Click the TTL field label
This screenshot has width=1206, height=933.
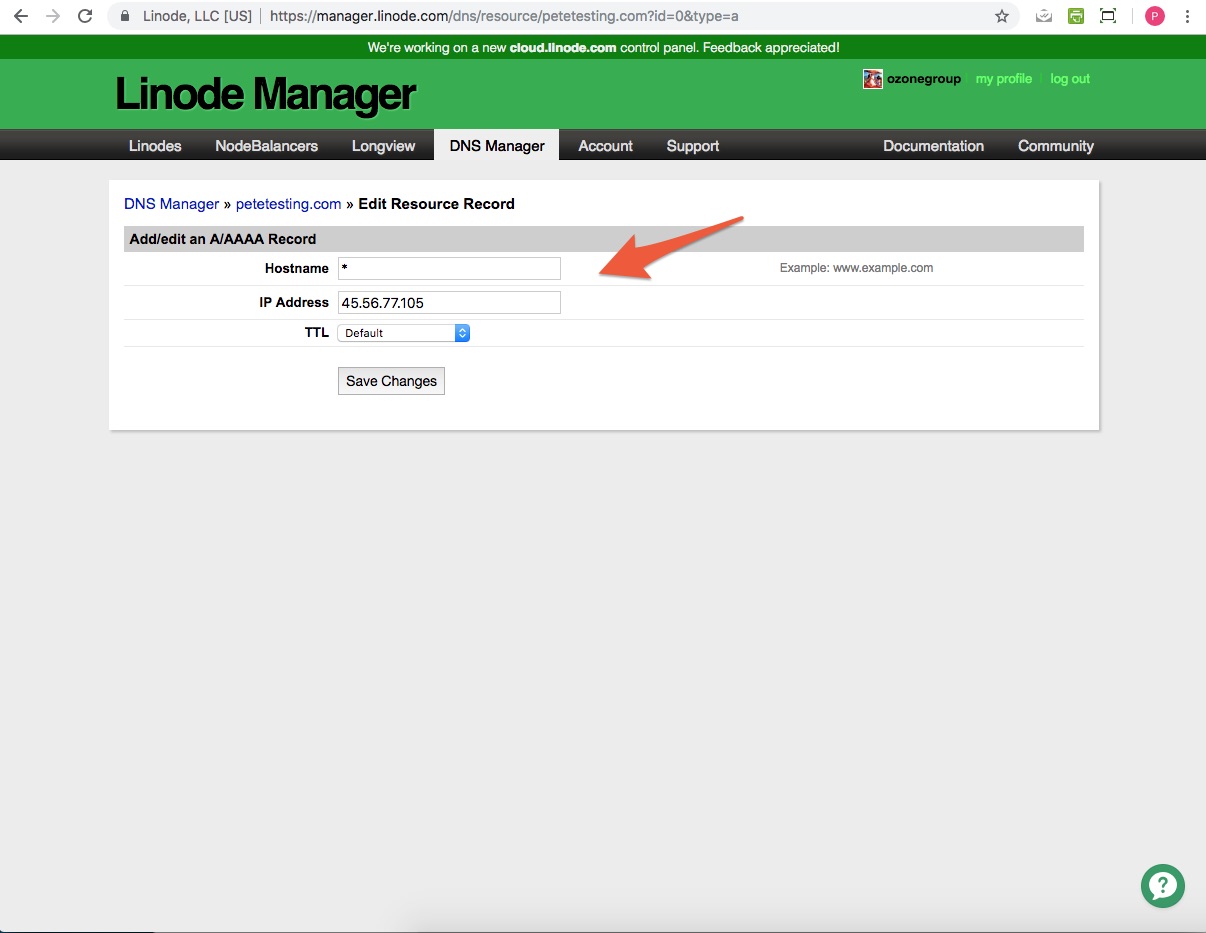[317, 333]
